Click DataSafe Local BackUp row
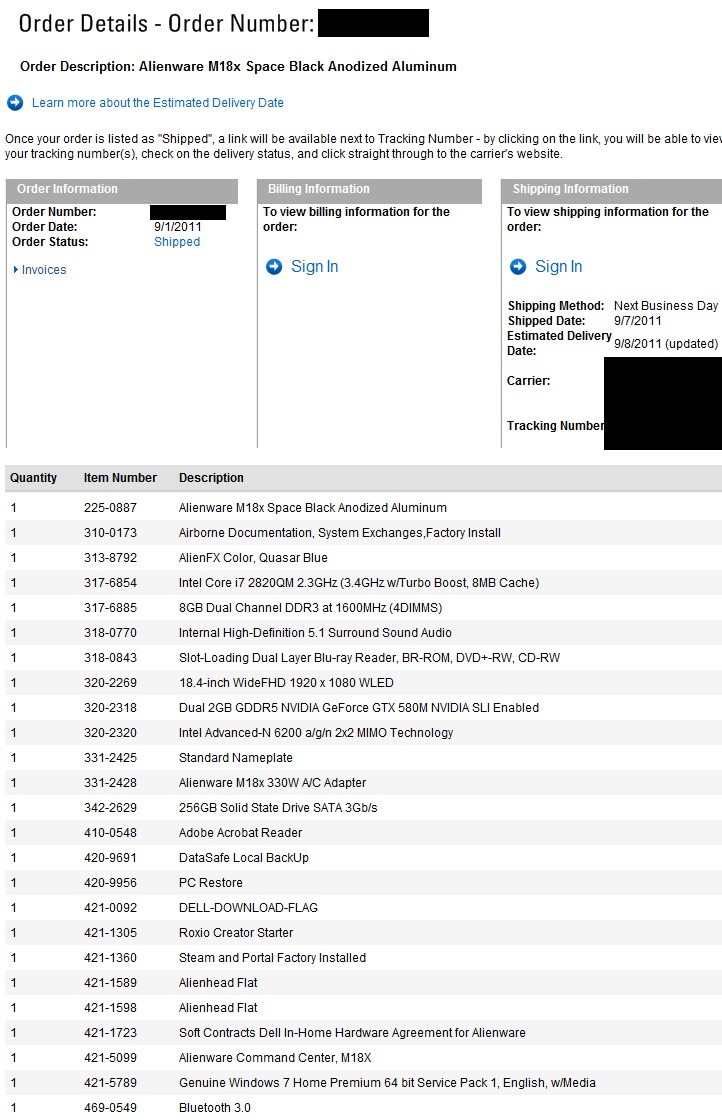 (363, 858)
